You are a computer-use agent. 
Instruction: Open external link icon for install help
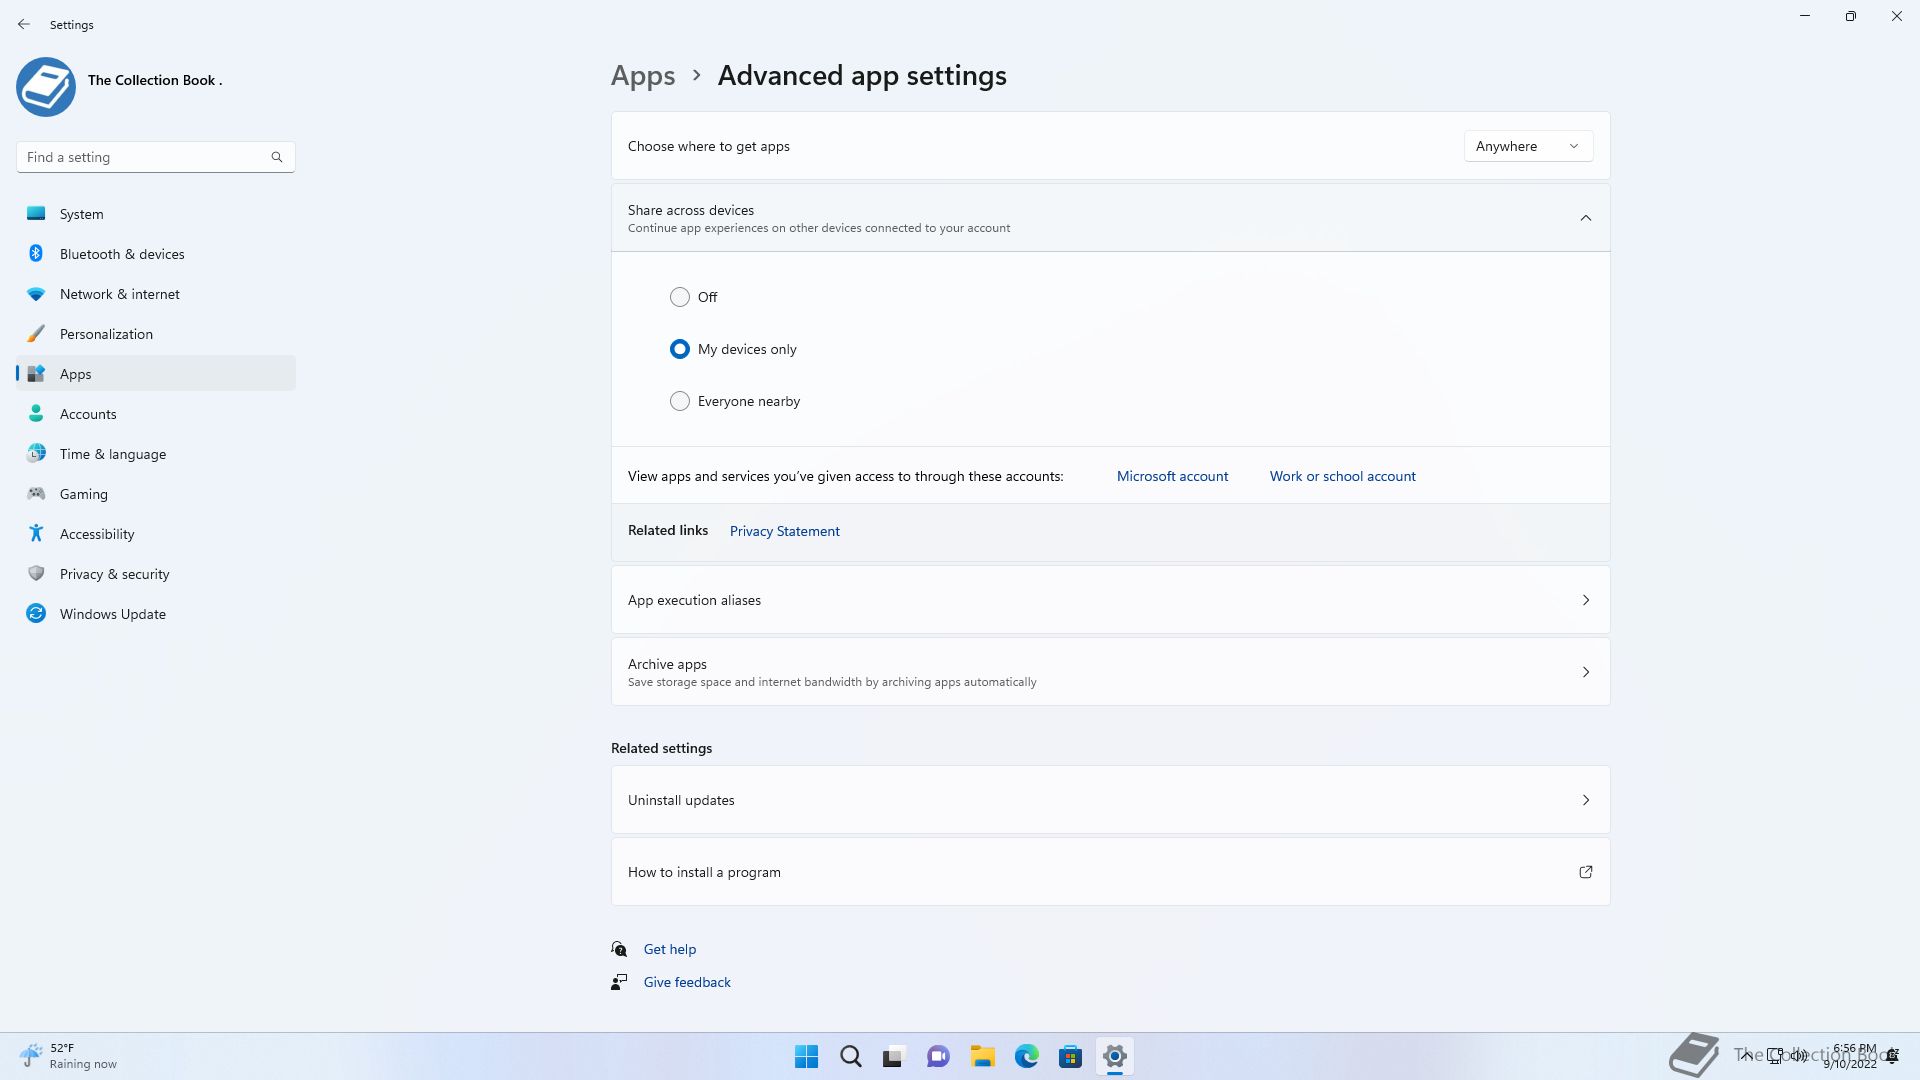pos(1585,872)
